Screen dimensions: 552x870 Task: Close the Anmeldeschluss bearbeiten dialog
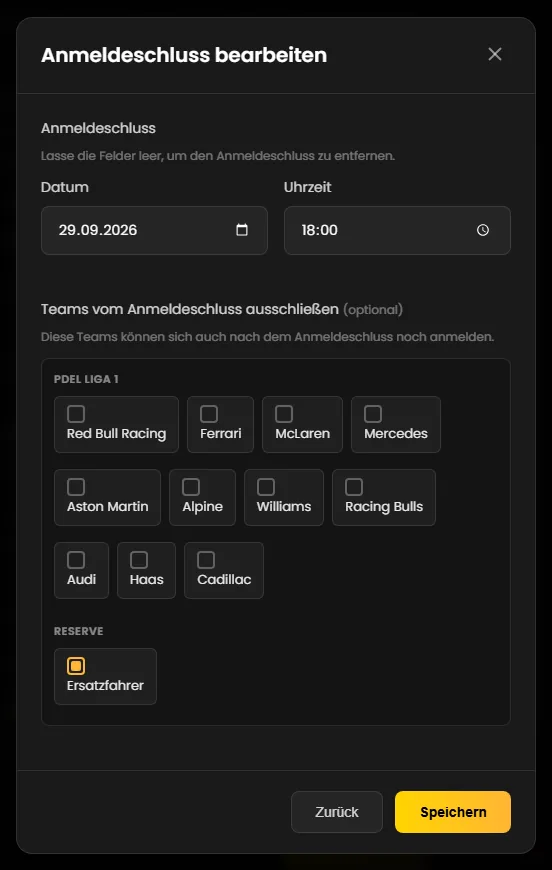click(x=495, y=54)
